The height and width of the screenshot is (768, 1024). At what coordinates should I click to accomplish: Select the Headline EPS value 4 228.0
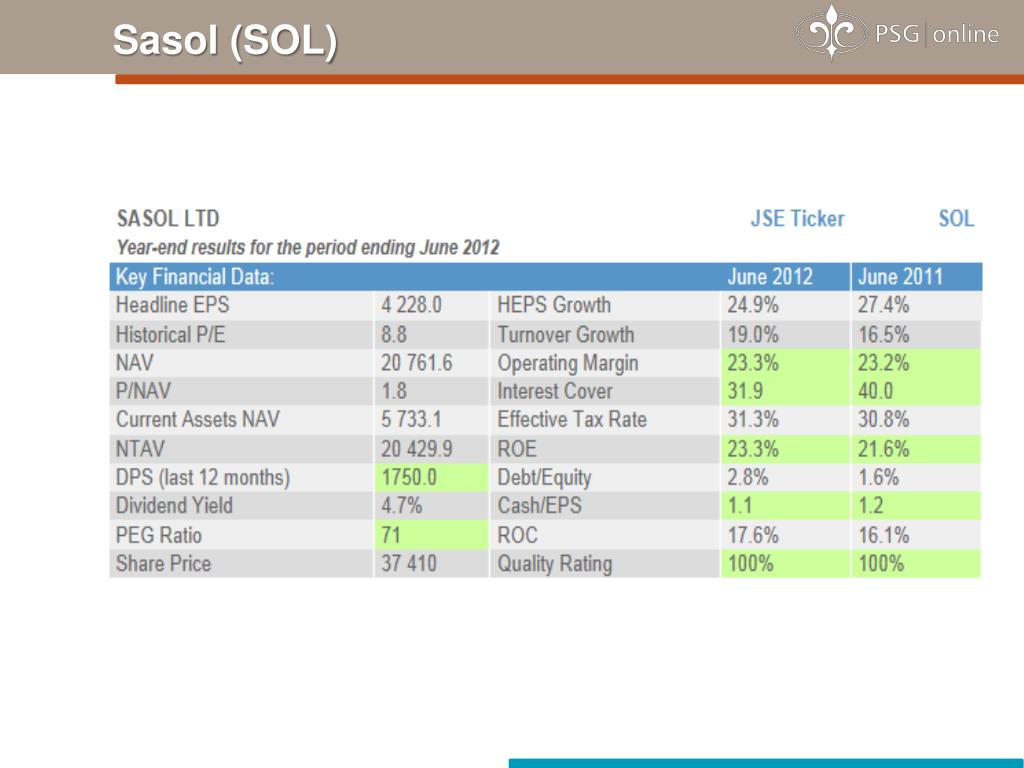pos(411,305)
